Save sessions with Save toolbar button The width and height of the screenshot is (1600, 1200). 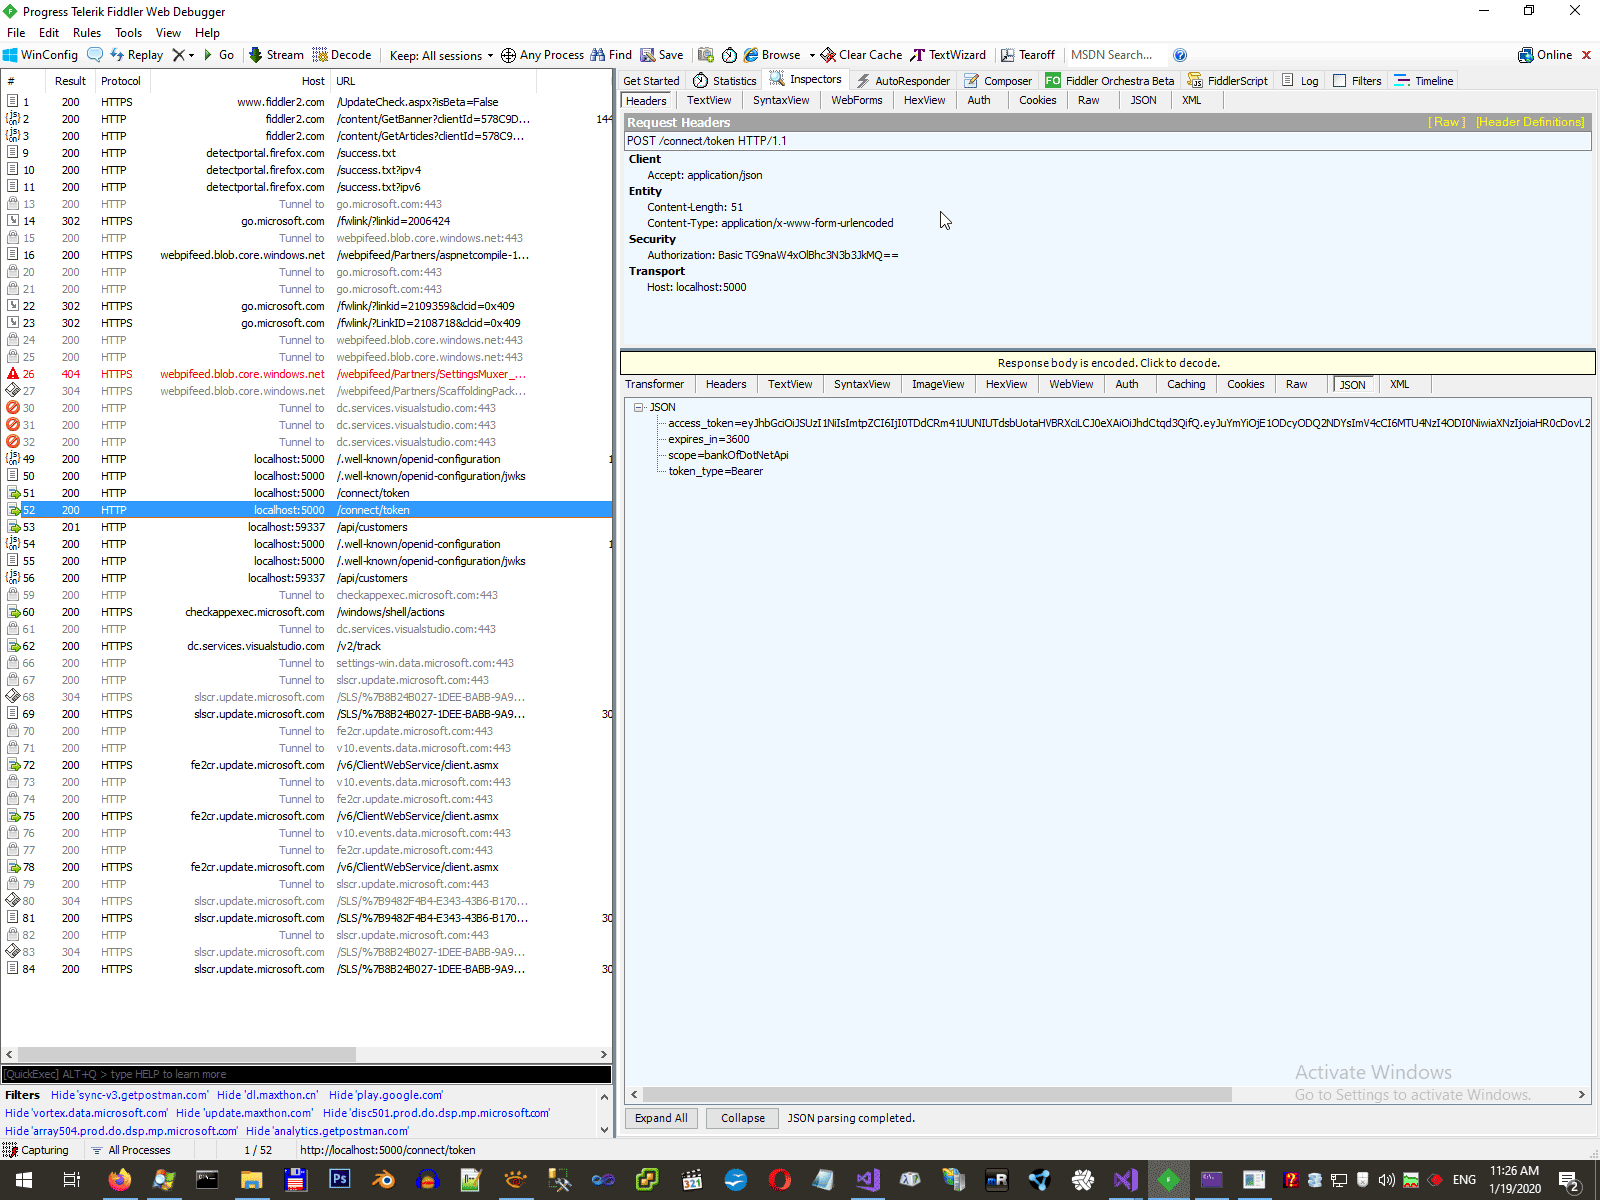[662, 55]
